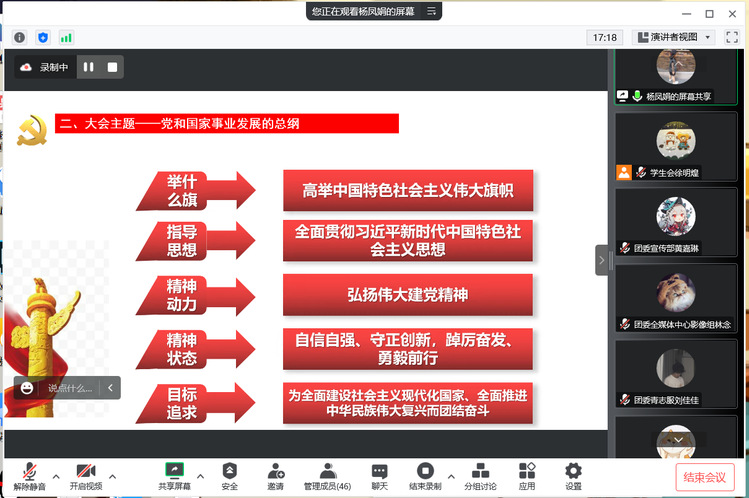749x498 pixels.
Task: Click the emoji reaction smiley icon
Action: (27, 388)
